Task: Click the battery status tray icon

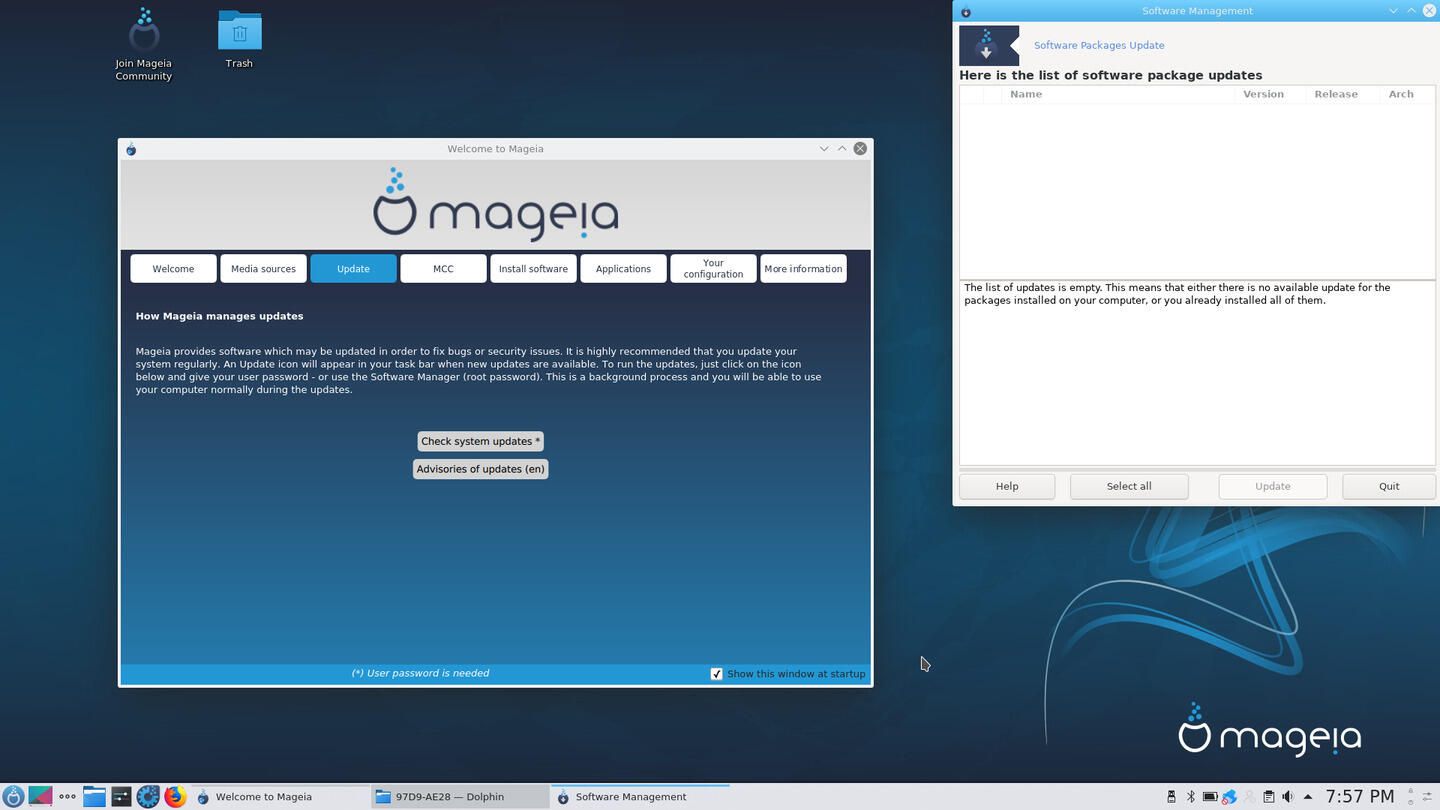Action: pyautogui.click(x=1210, y=797)
